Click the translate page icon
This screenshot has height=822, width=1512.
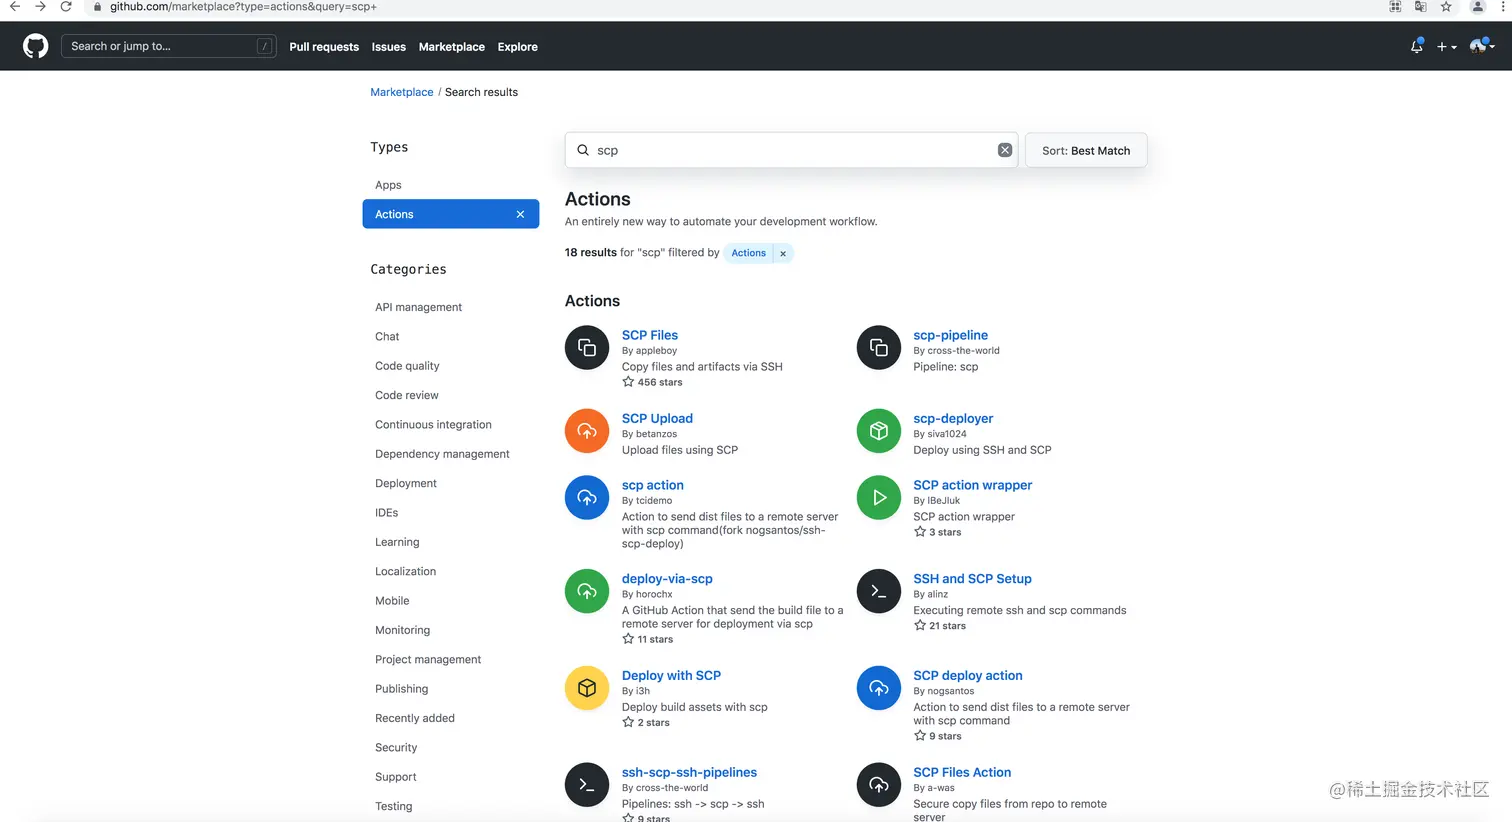click(1420, 7)
